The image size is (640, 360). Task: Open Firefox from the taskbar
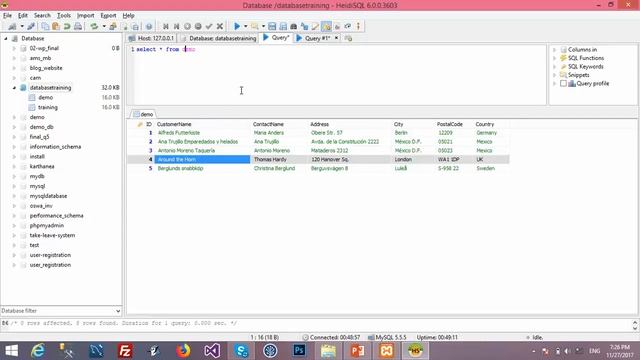point(183,351)
